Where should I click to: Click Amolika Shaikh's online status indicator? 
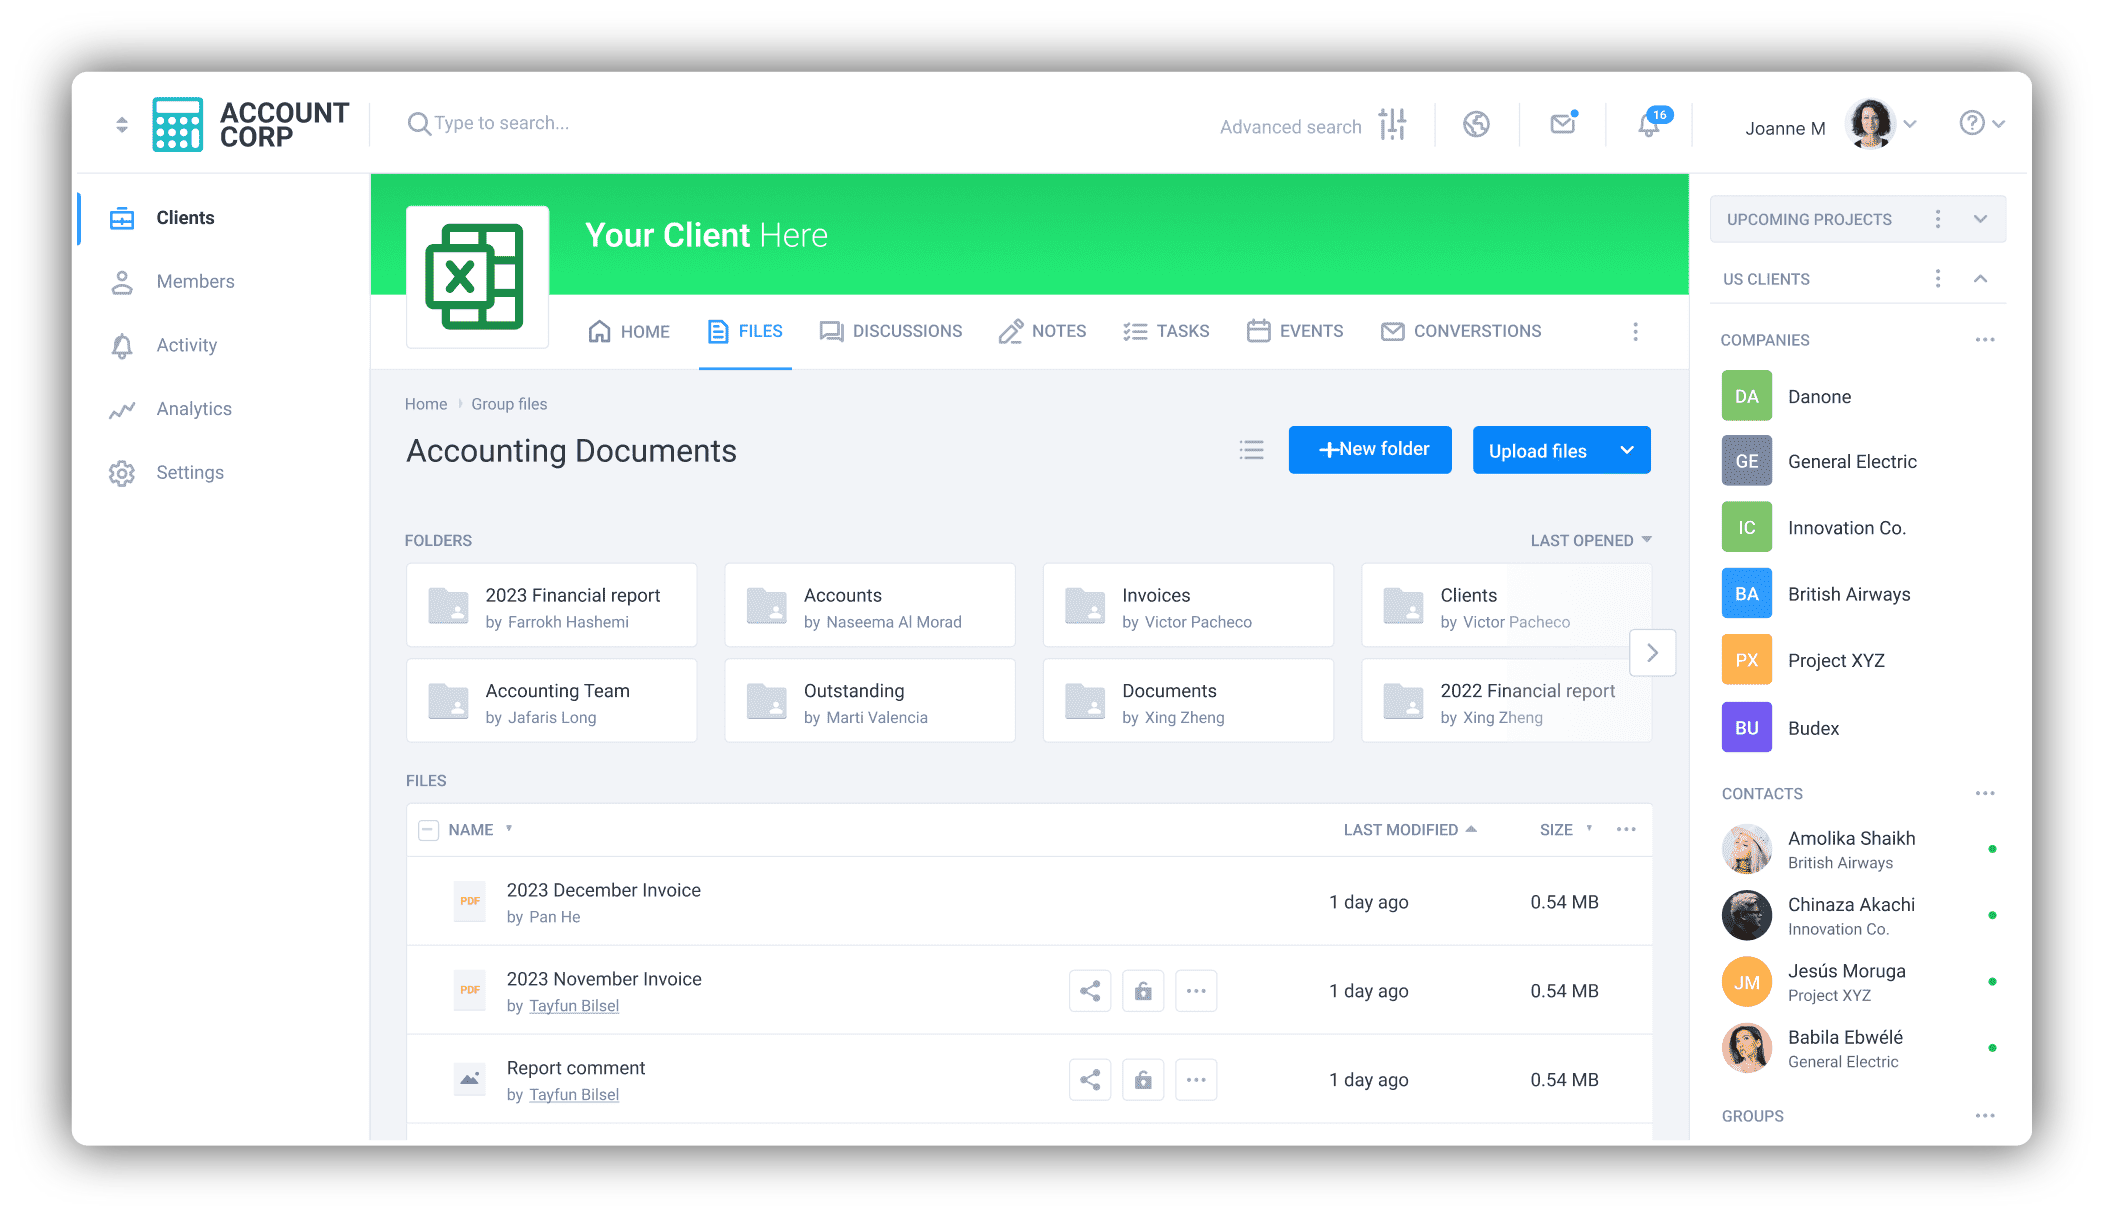click(x=1994, y=849)
